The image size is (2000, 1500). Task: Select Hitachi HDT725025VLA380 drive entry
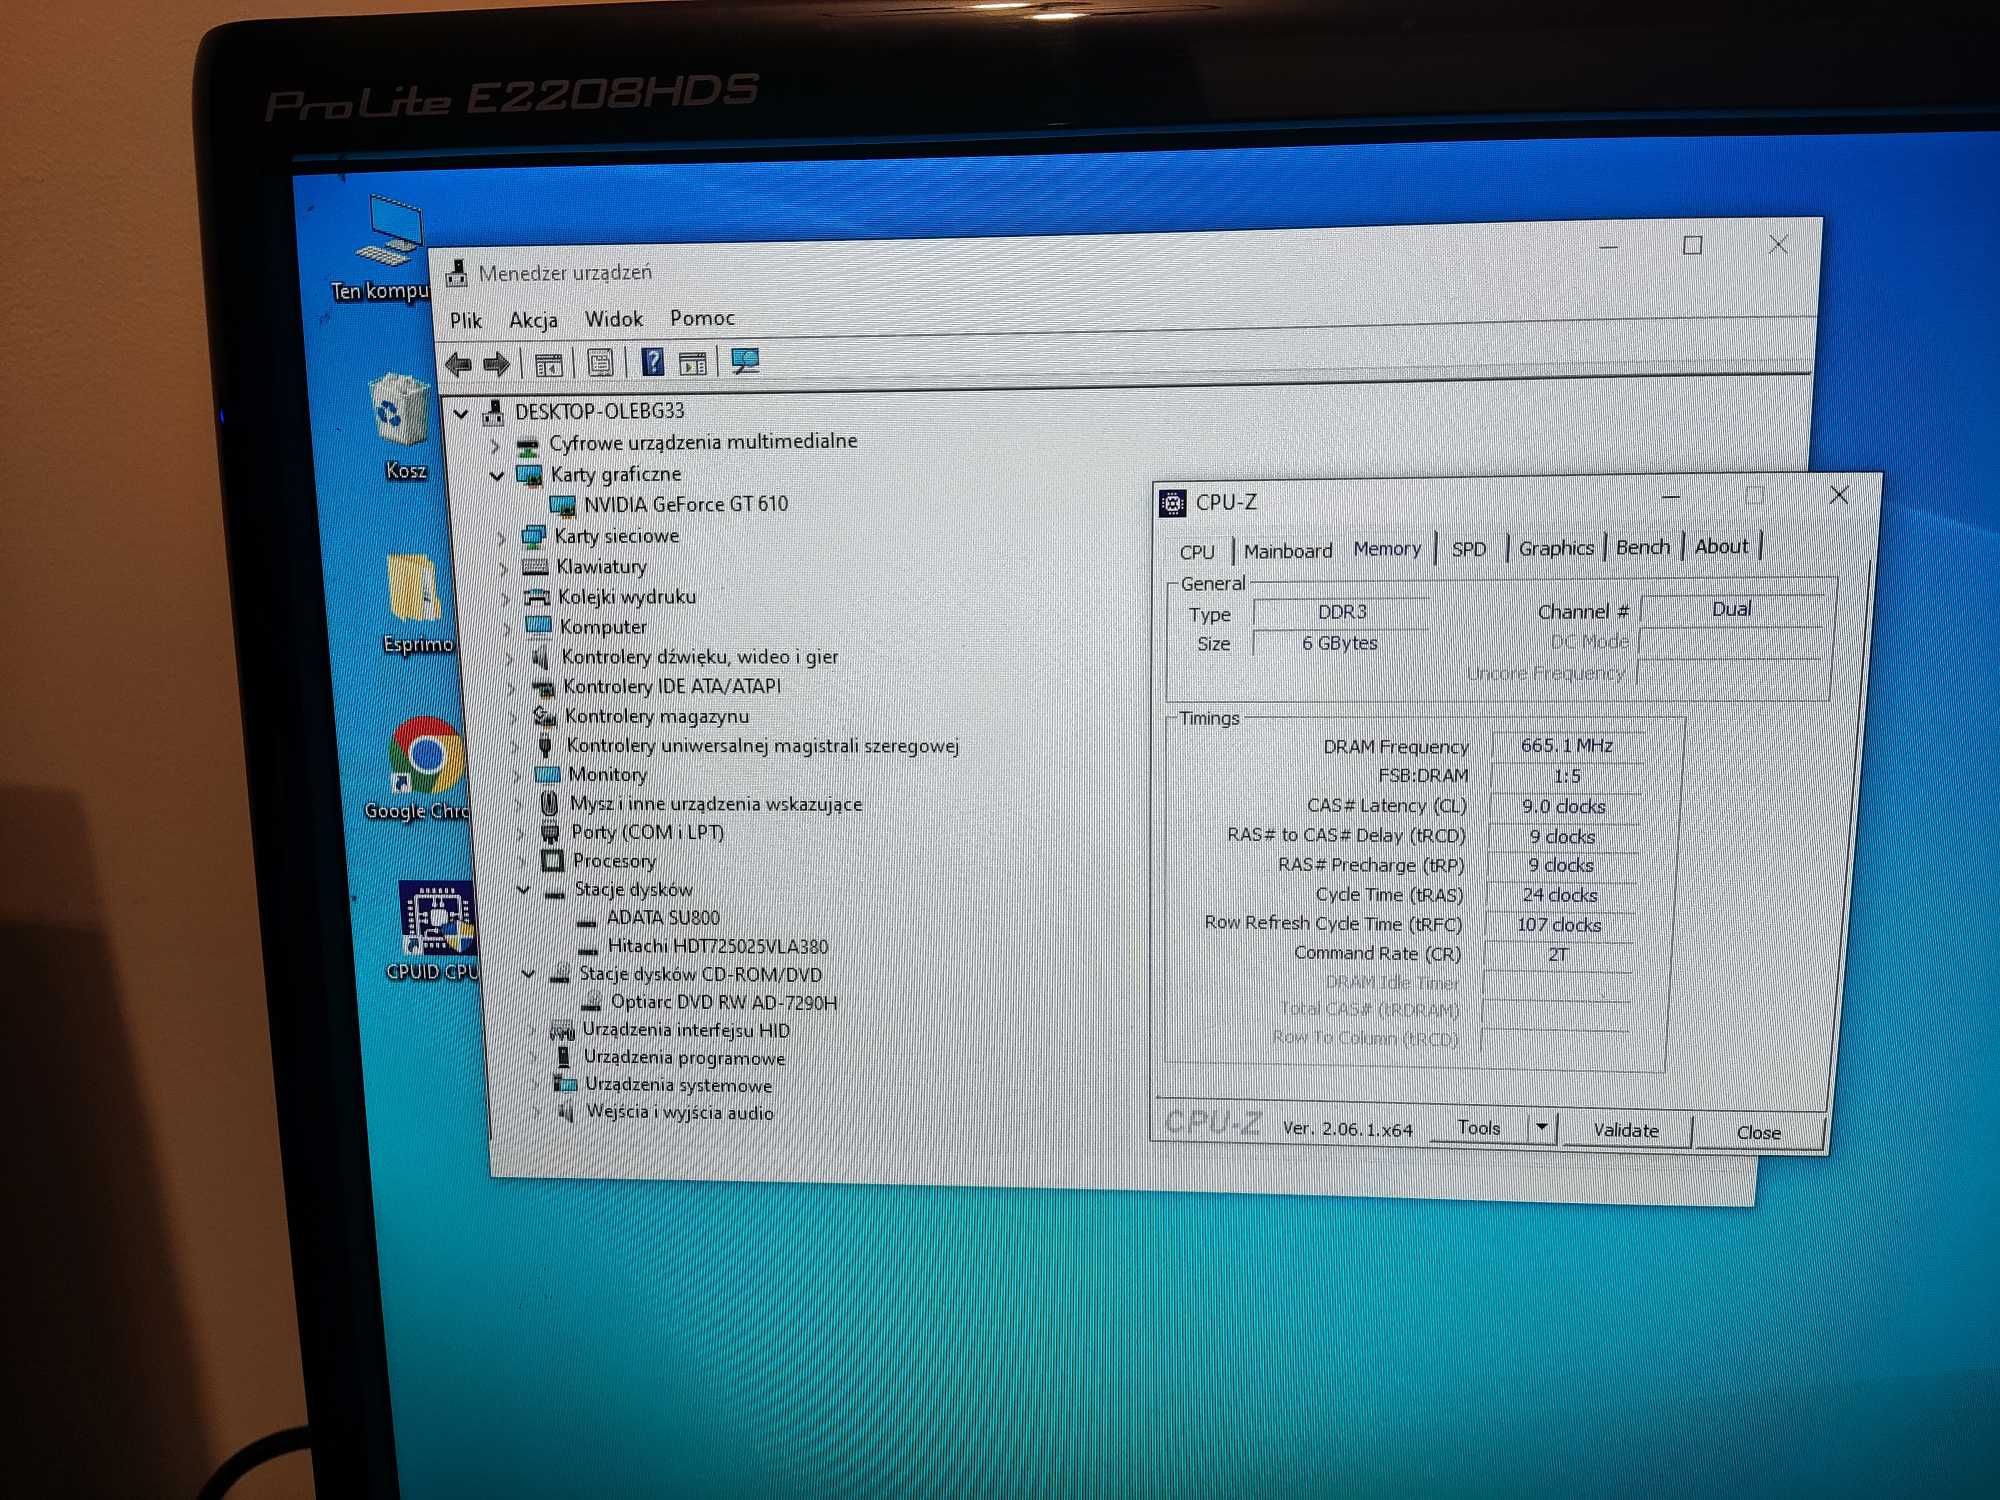click(x=718, y=946)
